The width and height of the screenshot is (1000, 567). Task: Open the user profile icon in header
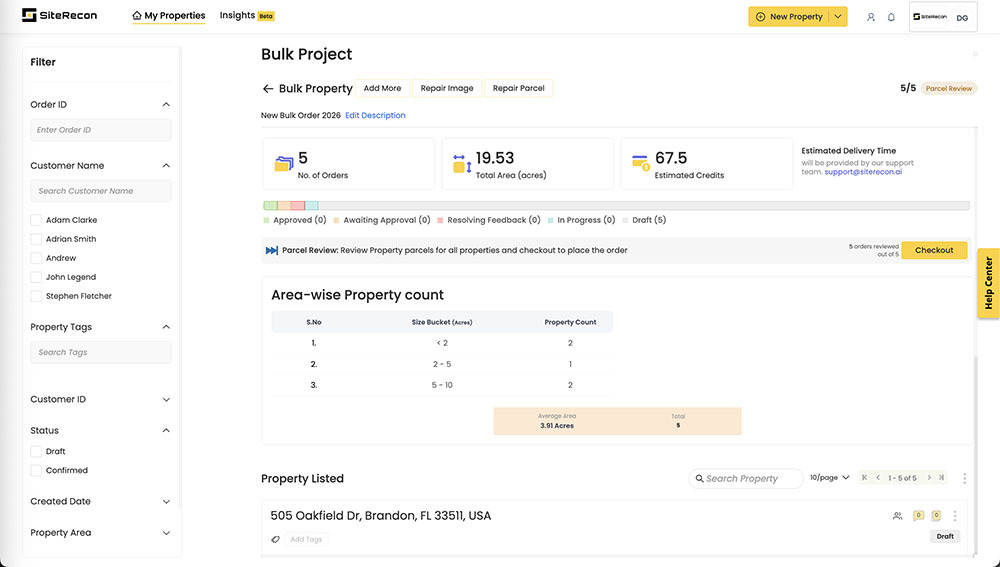click(871, 17)
